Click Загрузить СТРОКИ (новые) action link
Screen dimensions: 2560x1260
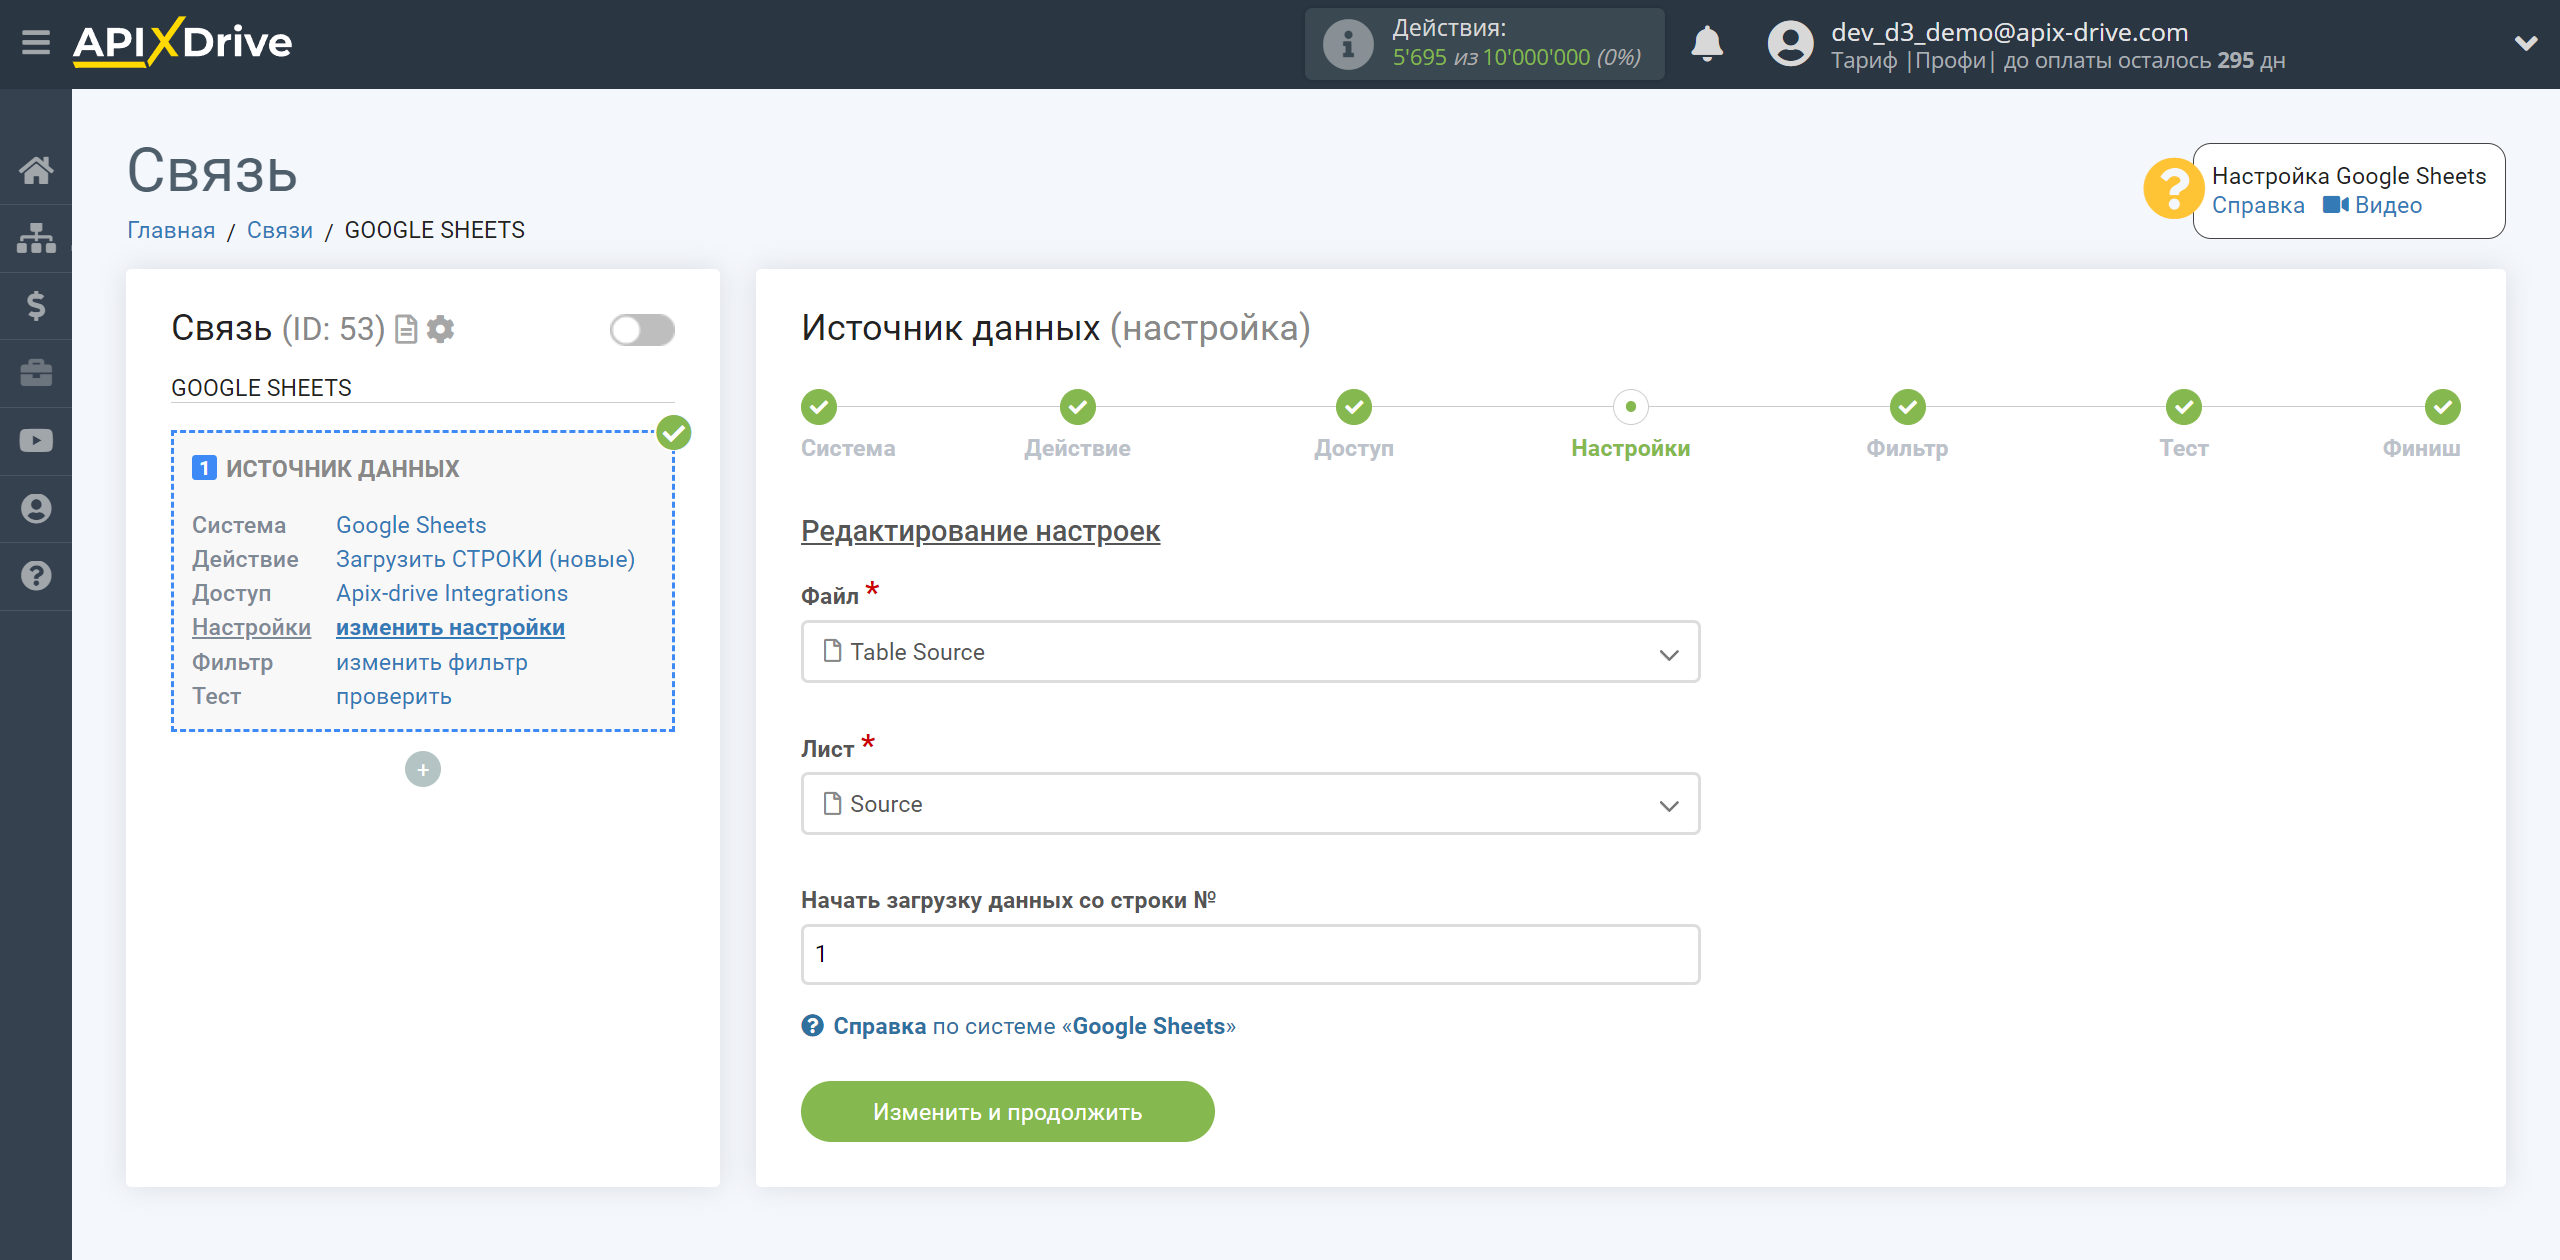(485, 559)
